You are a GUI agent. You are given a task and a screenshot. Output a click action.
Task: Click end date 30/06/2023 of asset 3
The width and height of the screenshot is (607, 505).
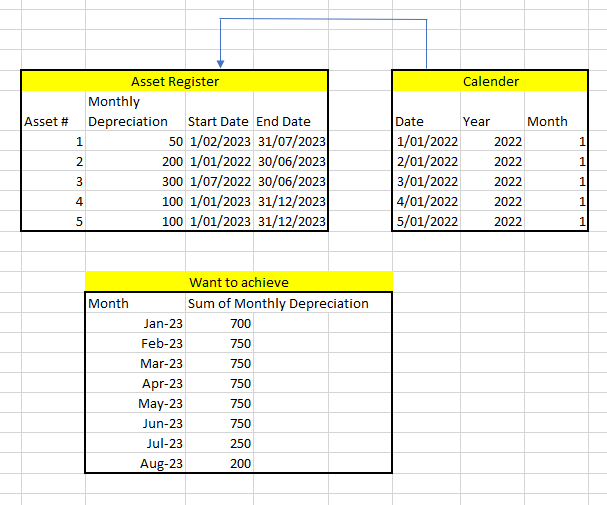[291, 181]
